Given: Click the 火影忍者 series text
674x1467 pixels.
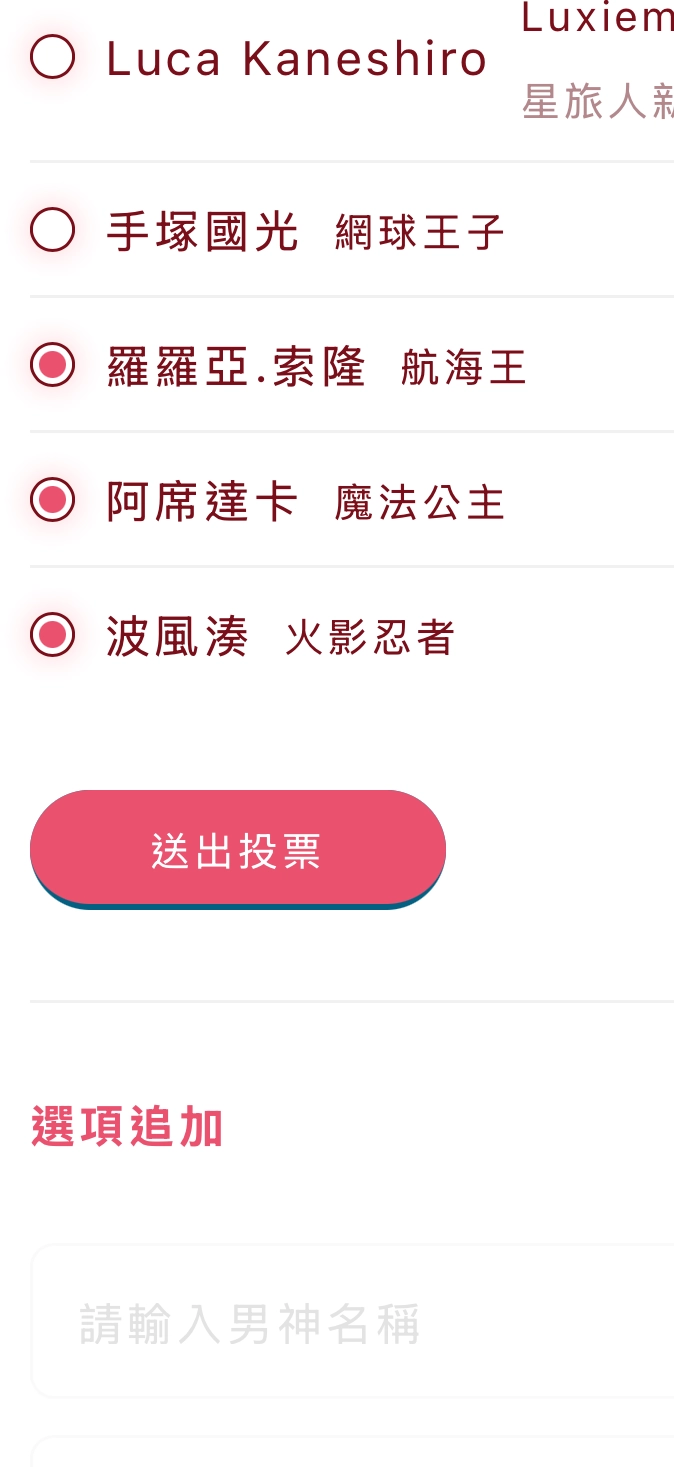Looking at the screenshot, I should [370, 638].
